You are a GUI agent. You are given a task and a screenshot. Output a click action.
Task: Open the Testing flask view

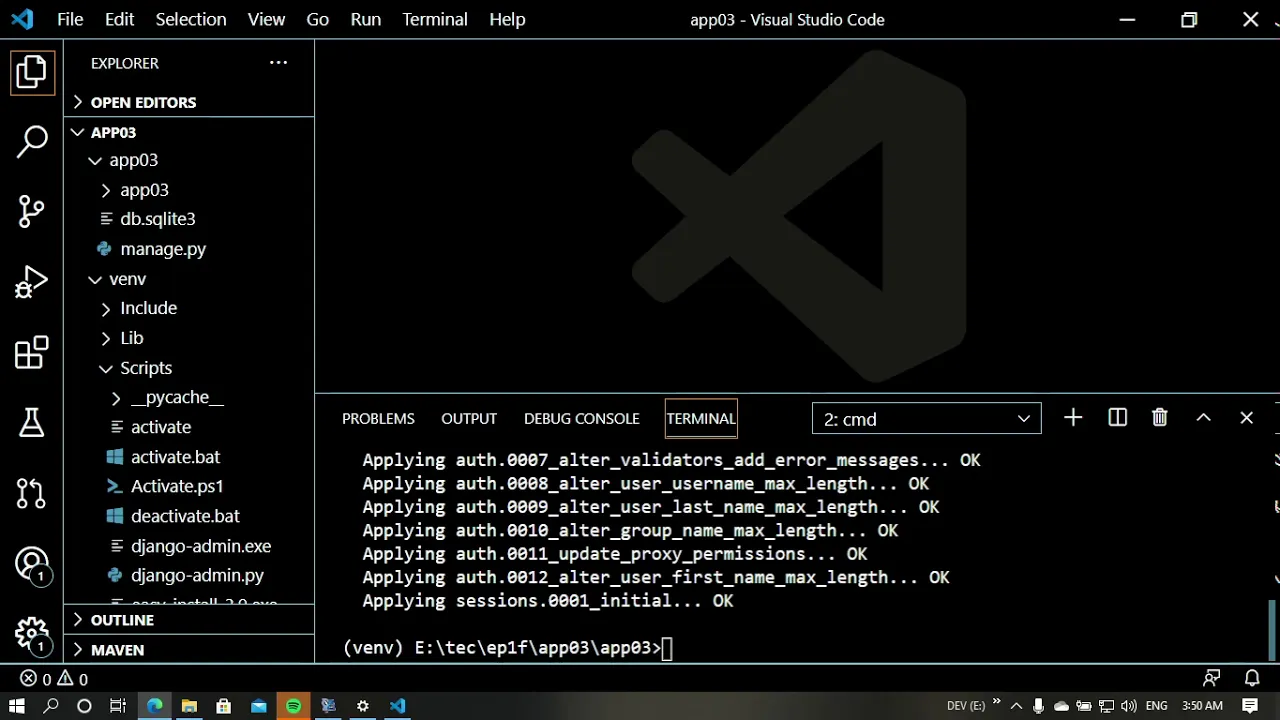pyautogui.click(x=31, y=422)
